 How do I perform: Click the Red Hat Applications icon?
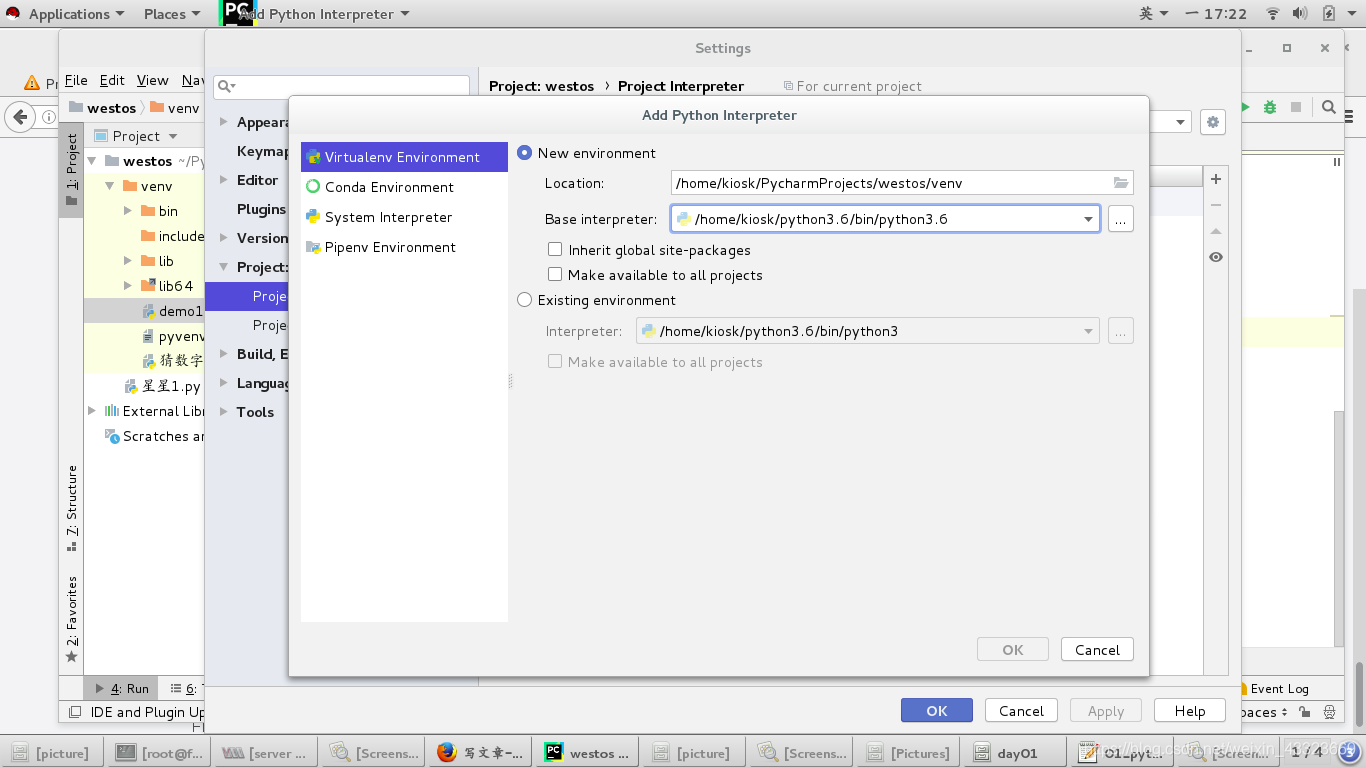point(13,14)
